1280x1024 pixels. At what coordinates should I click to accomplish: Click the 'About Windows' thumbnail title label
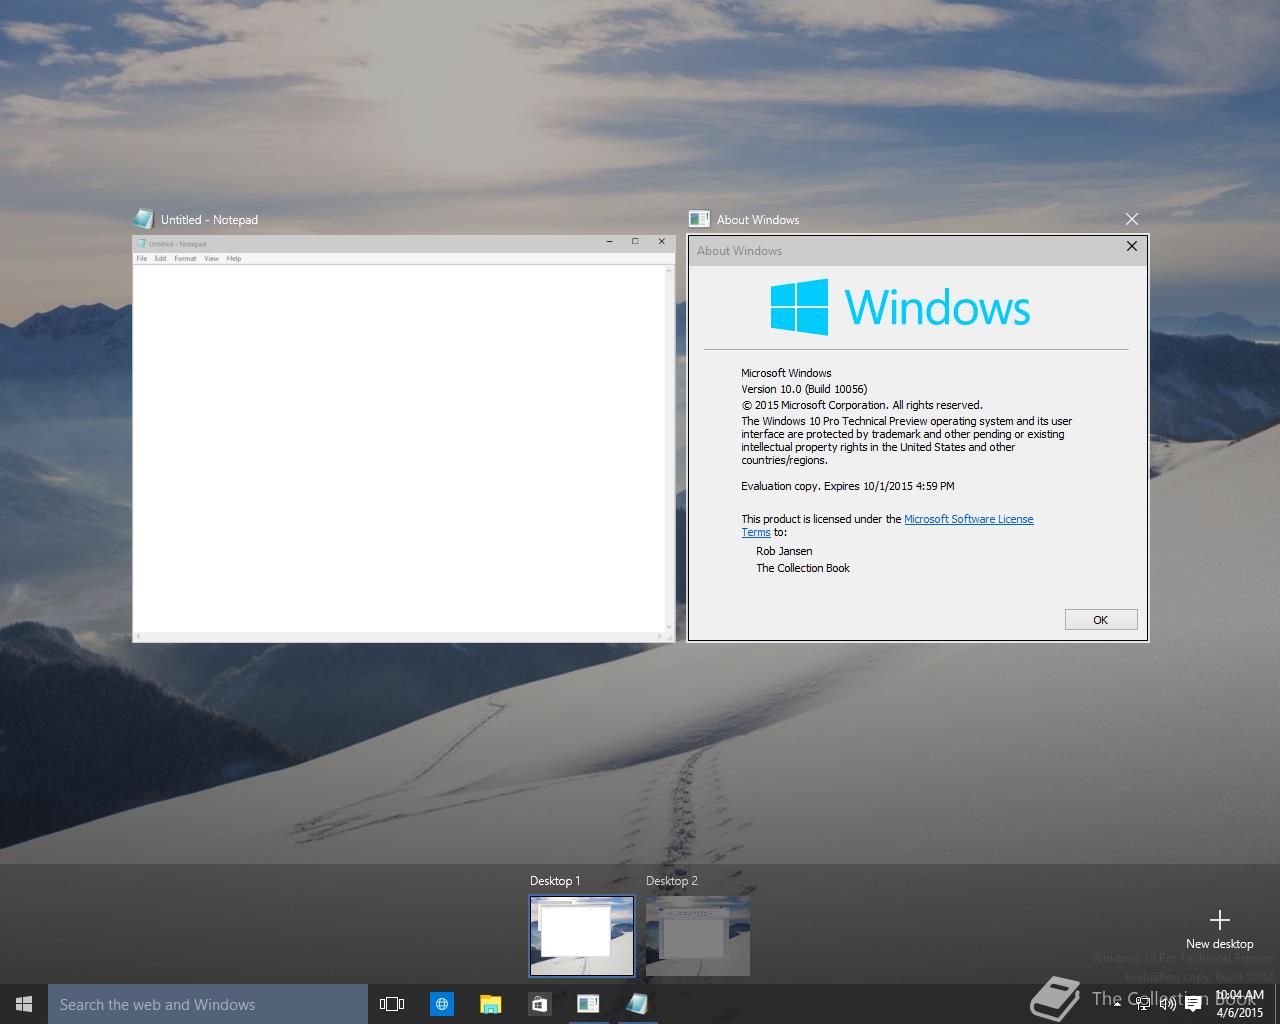coord(758,220)
